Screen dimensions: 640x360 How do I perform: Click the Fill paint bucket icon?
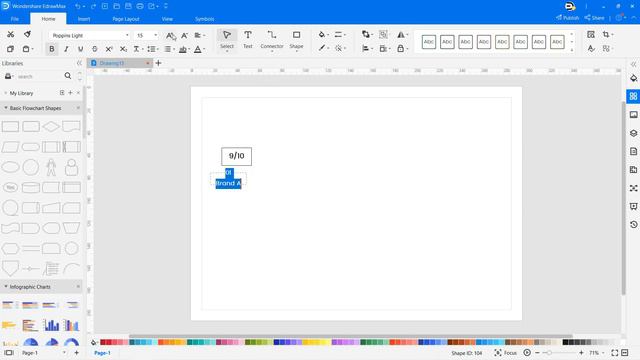tap(322, 35)
